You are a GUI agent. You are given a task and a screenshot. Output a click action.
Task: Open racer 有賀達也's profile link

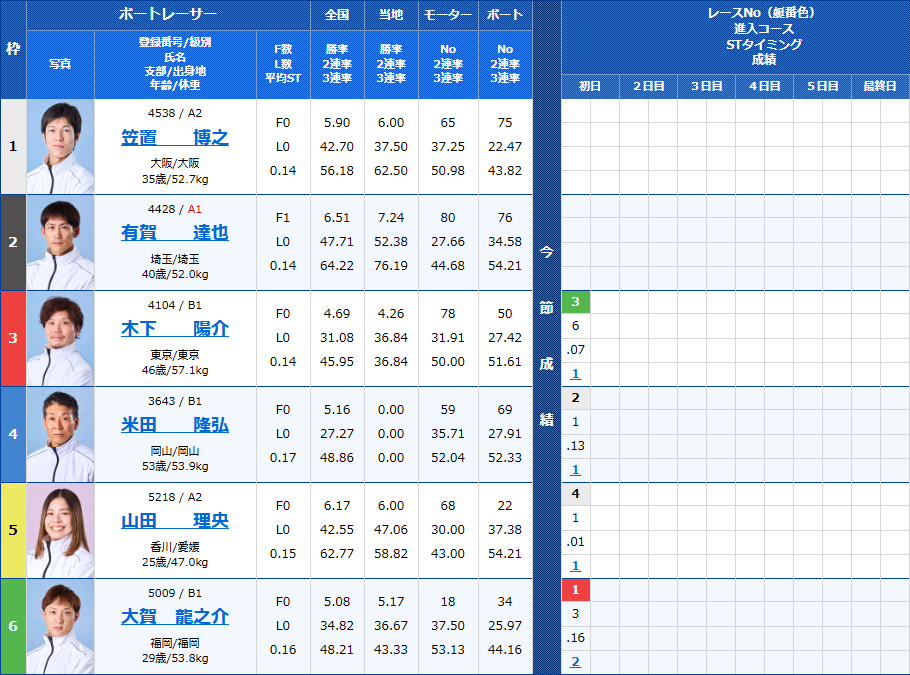[x=175, y=234]
